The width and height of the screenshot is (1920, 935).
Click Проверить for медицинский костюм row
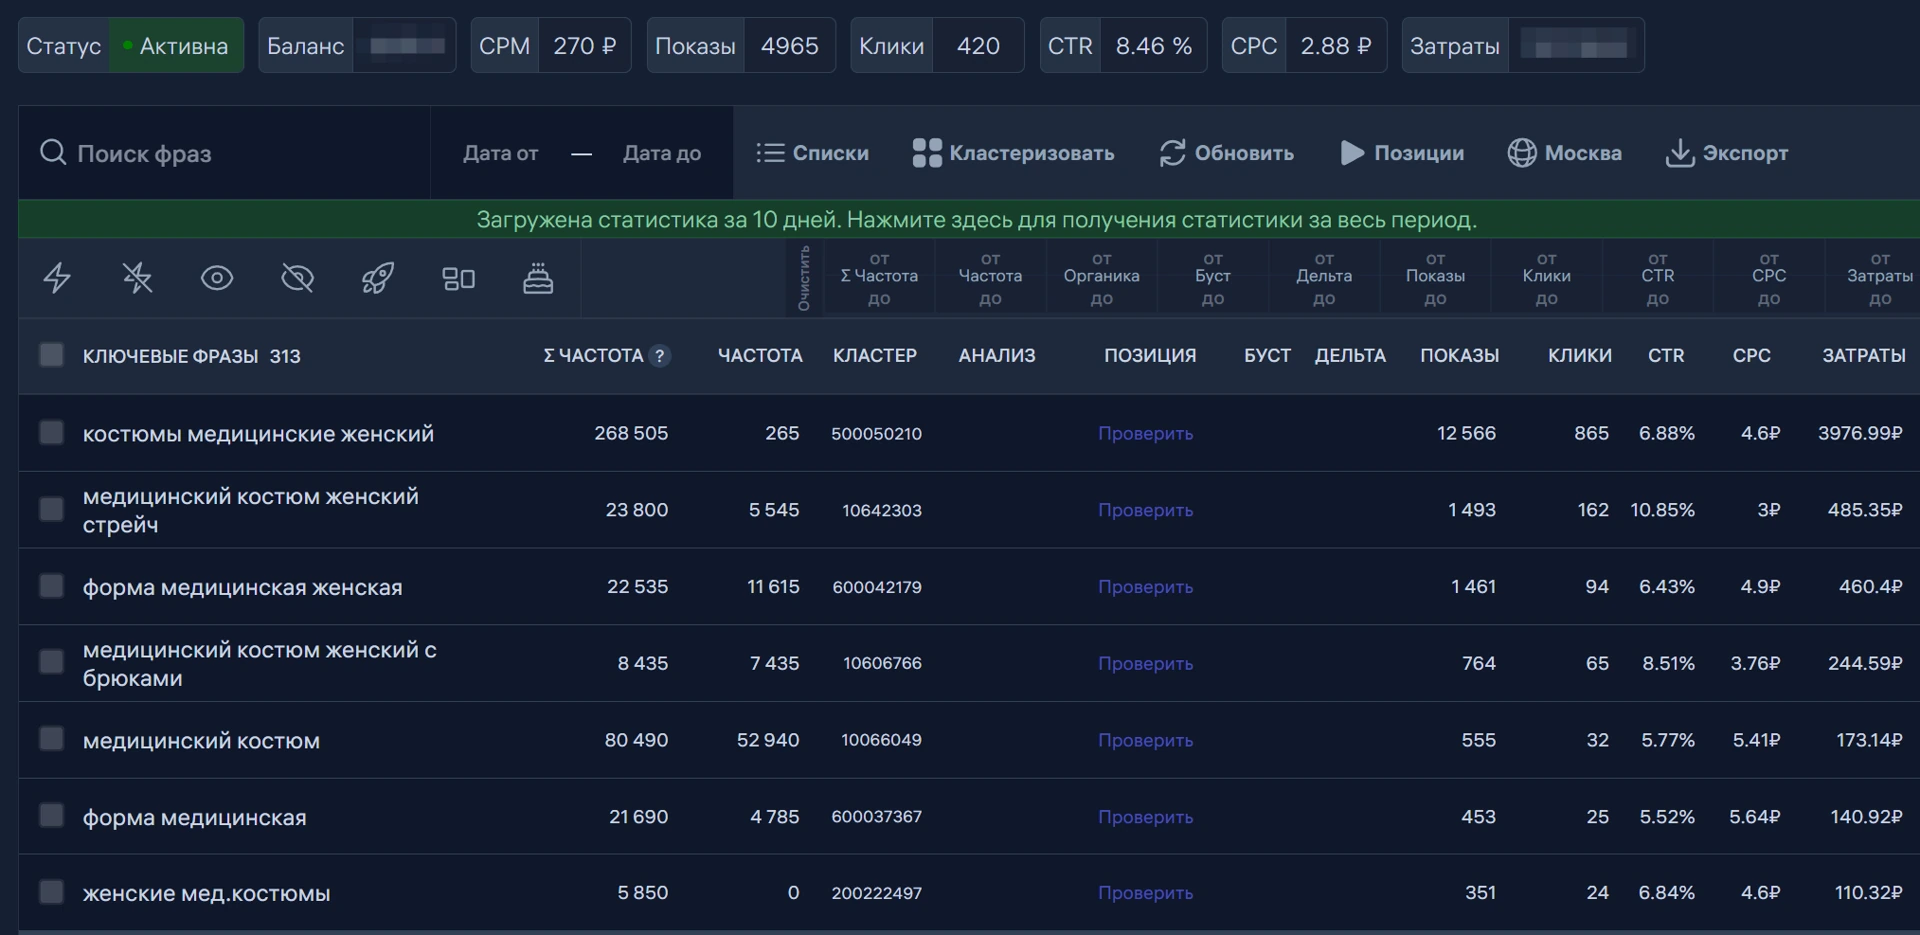1145,740
